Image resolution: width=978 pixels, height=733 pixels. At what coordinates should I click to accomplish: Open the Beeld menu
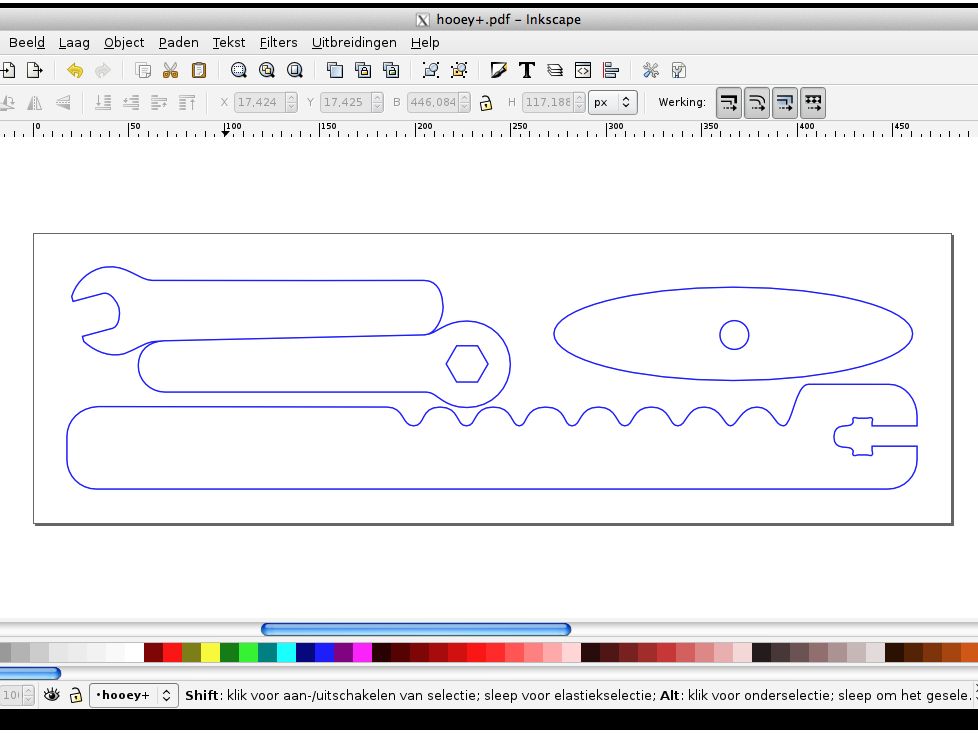(26, 42)
